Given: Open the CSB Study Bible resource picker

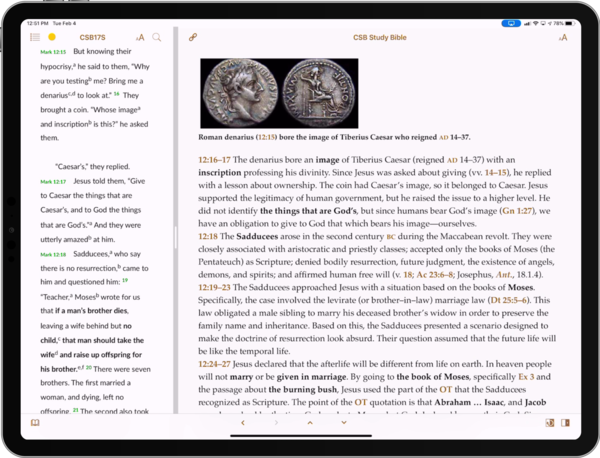Looking at the screenshot, I should click(x=380, y=37).
